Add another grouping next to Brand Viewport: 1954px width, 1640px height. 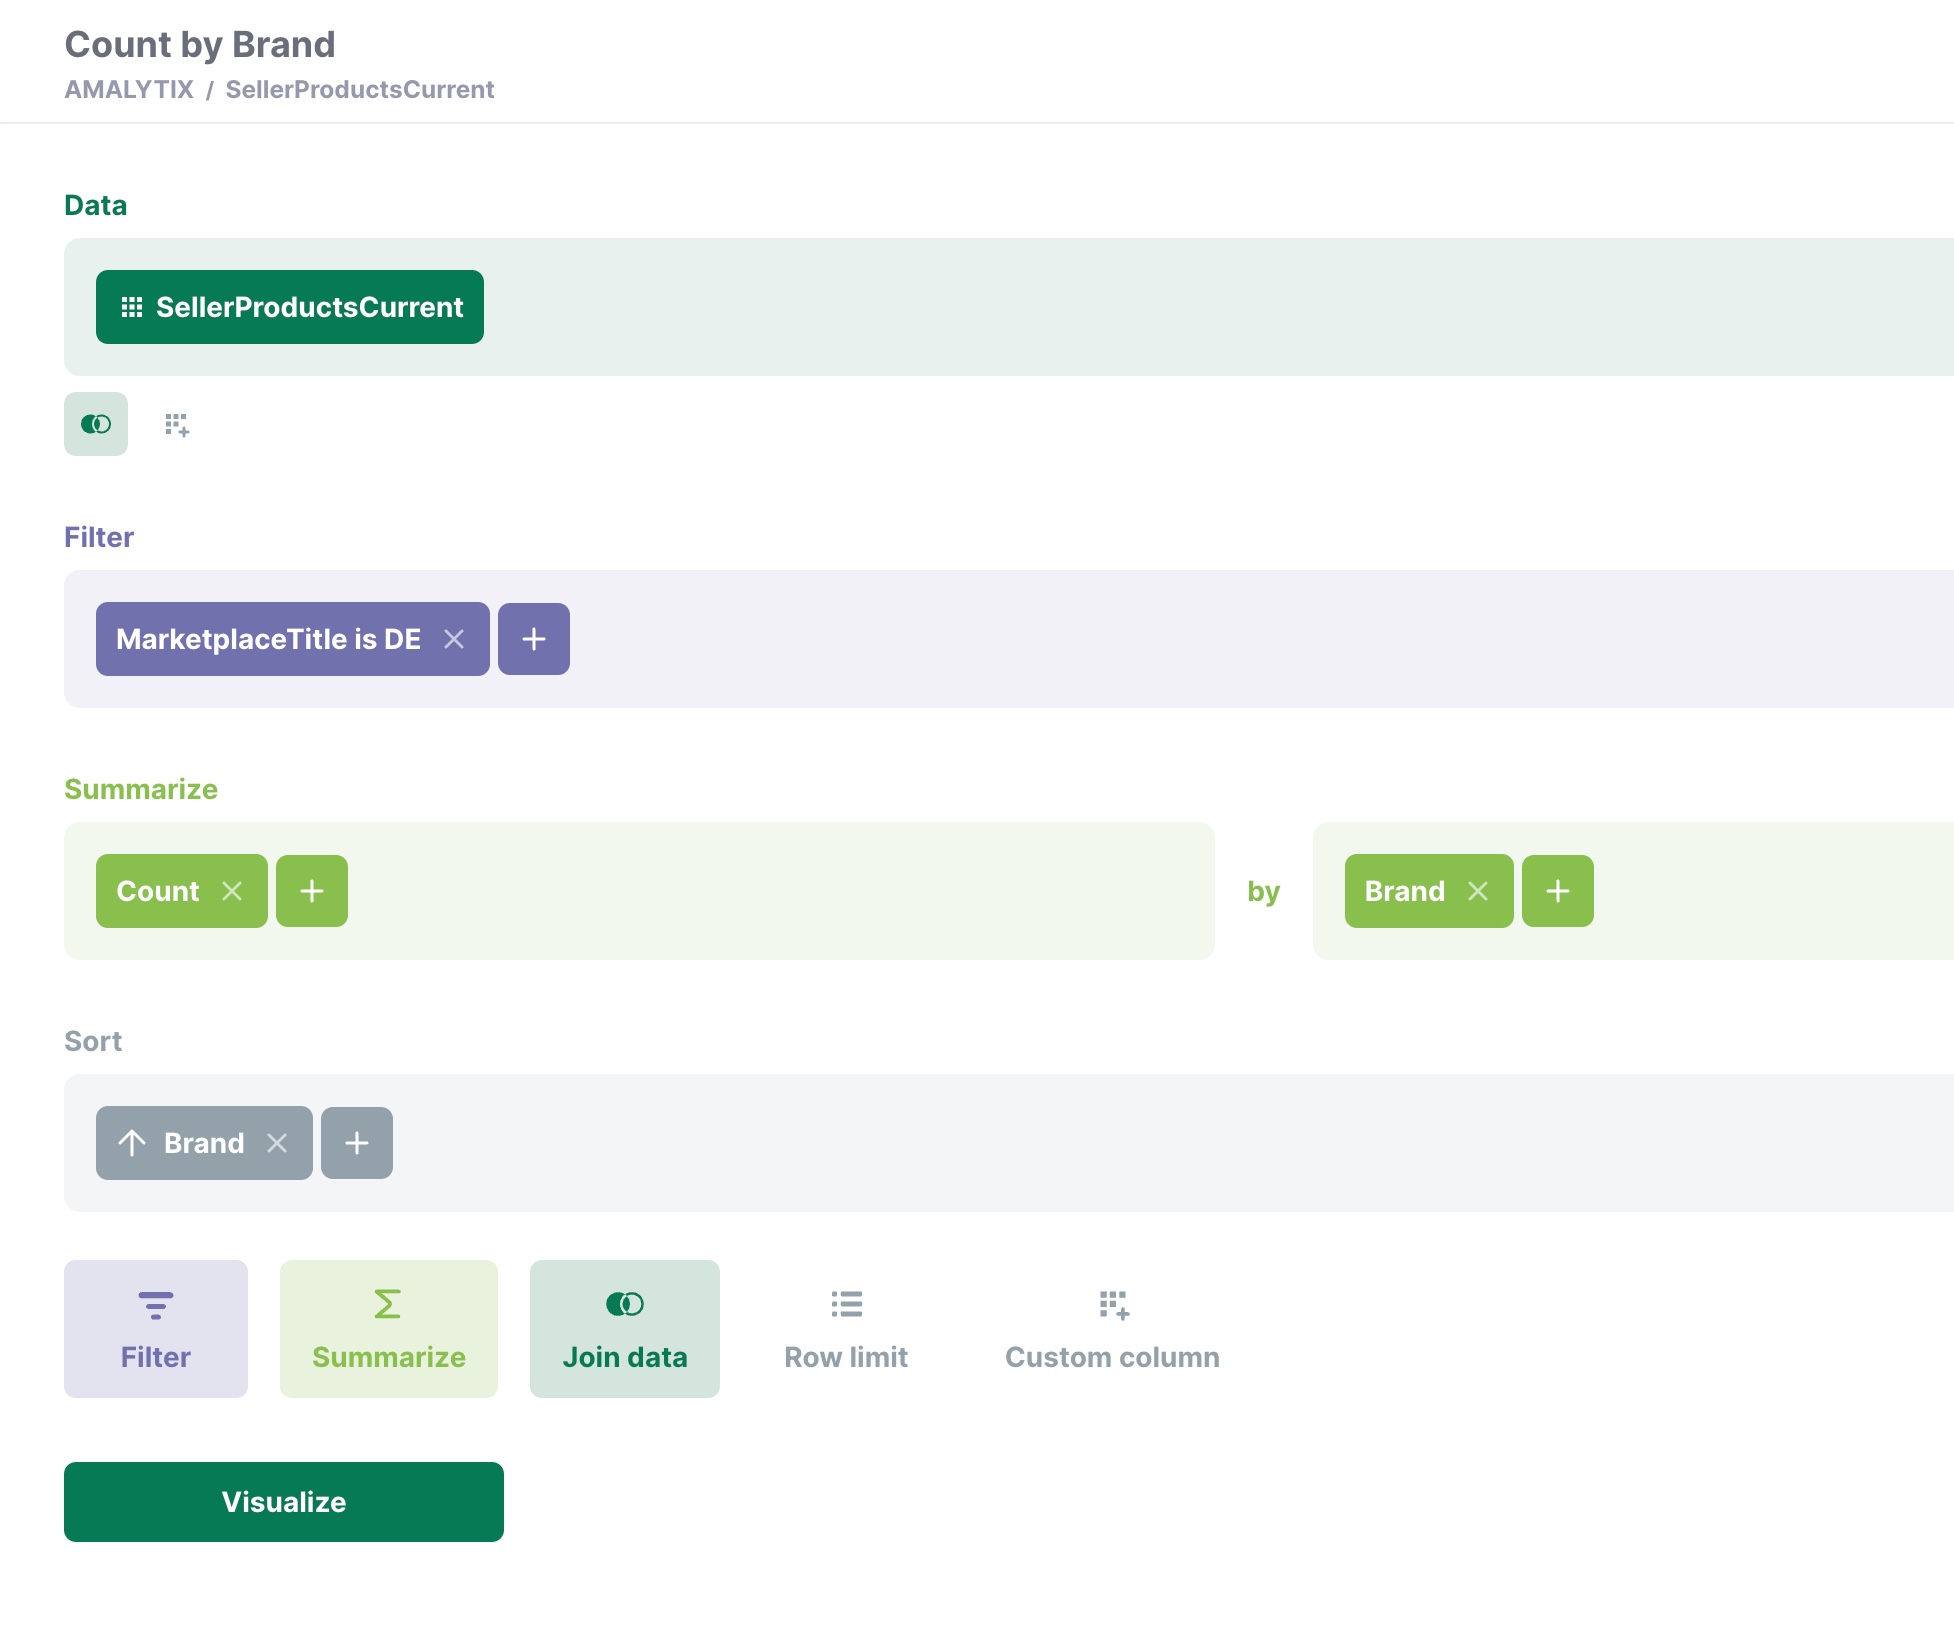[x=1558, y=891]
